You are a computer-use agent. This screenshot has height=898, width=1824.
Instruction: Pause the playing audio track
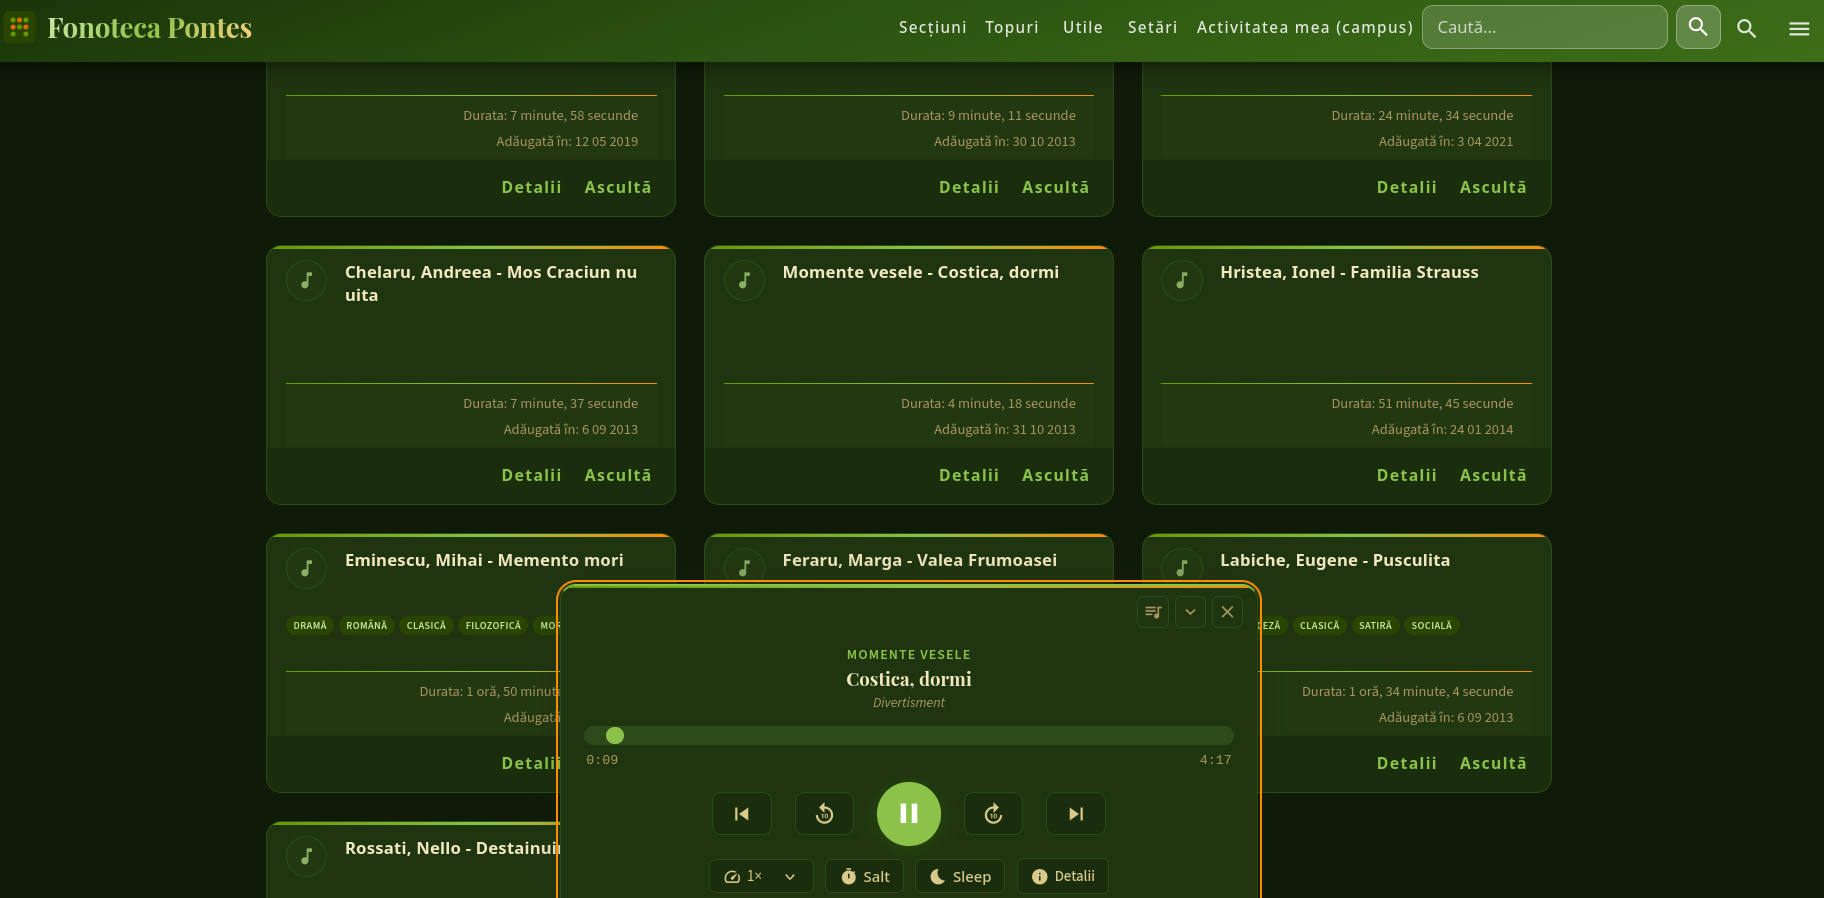908,813
